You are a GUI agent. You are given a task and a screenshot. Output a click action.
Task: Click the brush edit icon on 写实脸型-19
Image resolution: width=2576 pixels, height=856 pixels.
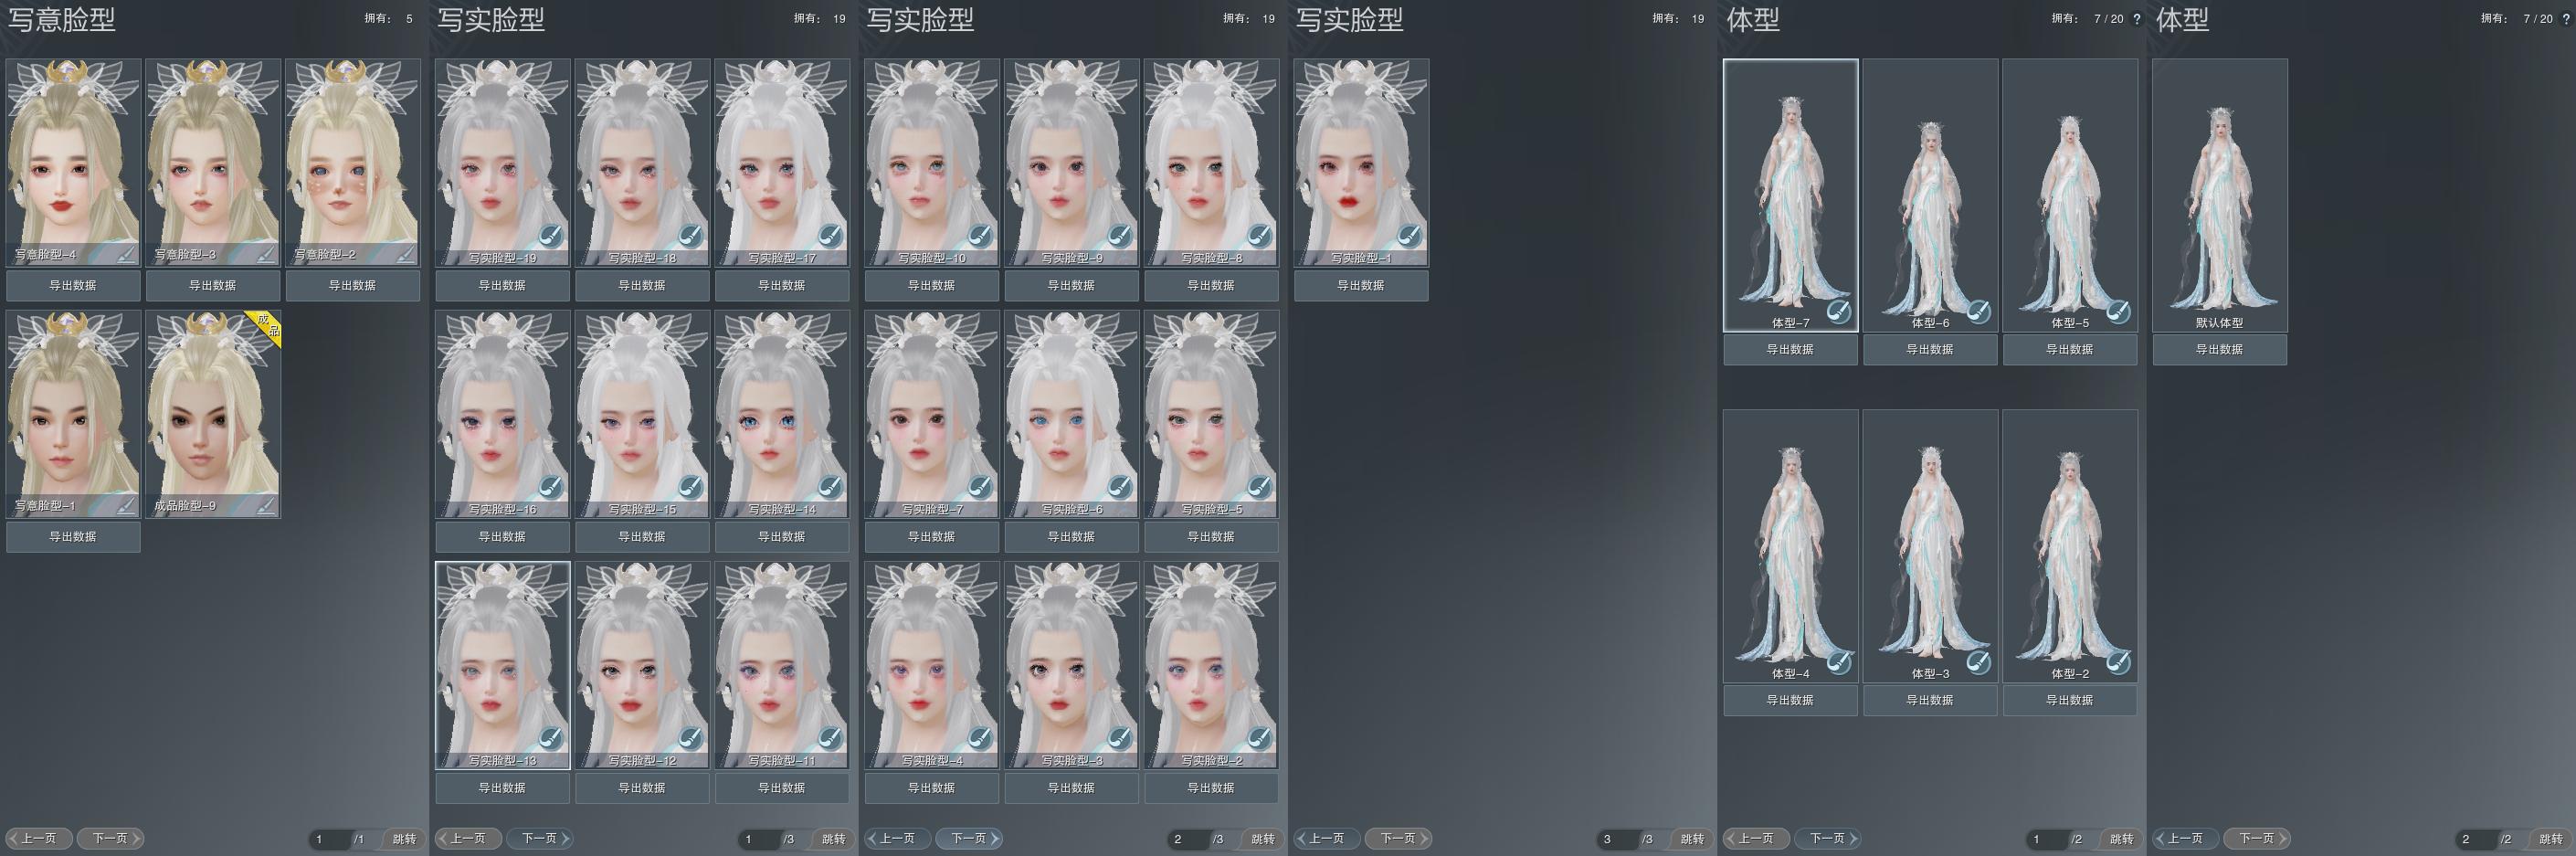(x=550, y=237)
